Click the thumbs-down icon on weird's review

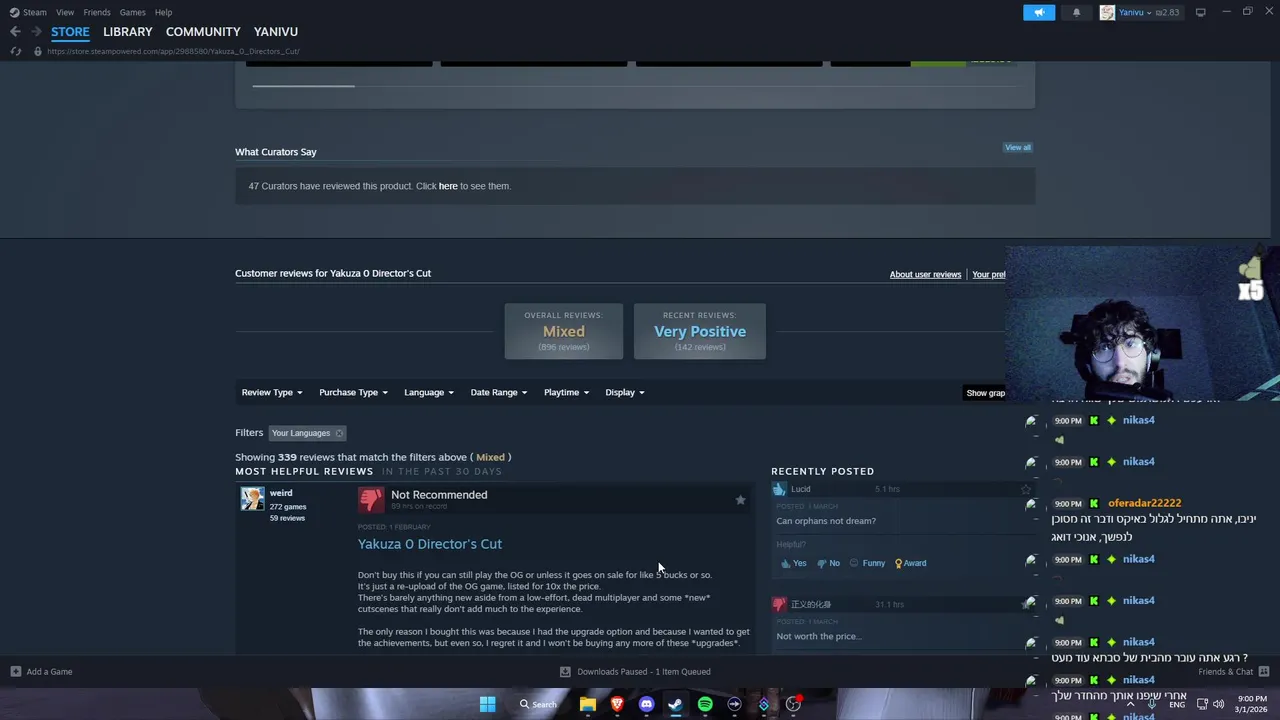tap(371, 499)
